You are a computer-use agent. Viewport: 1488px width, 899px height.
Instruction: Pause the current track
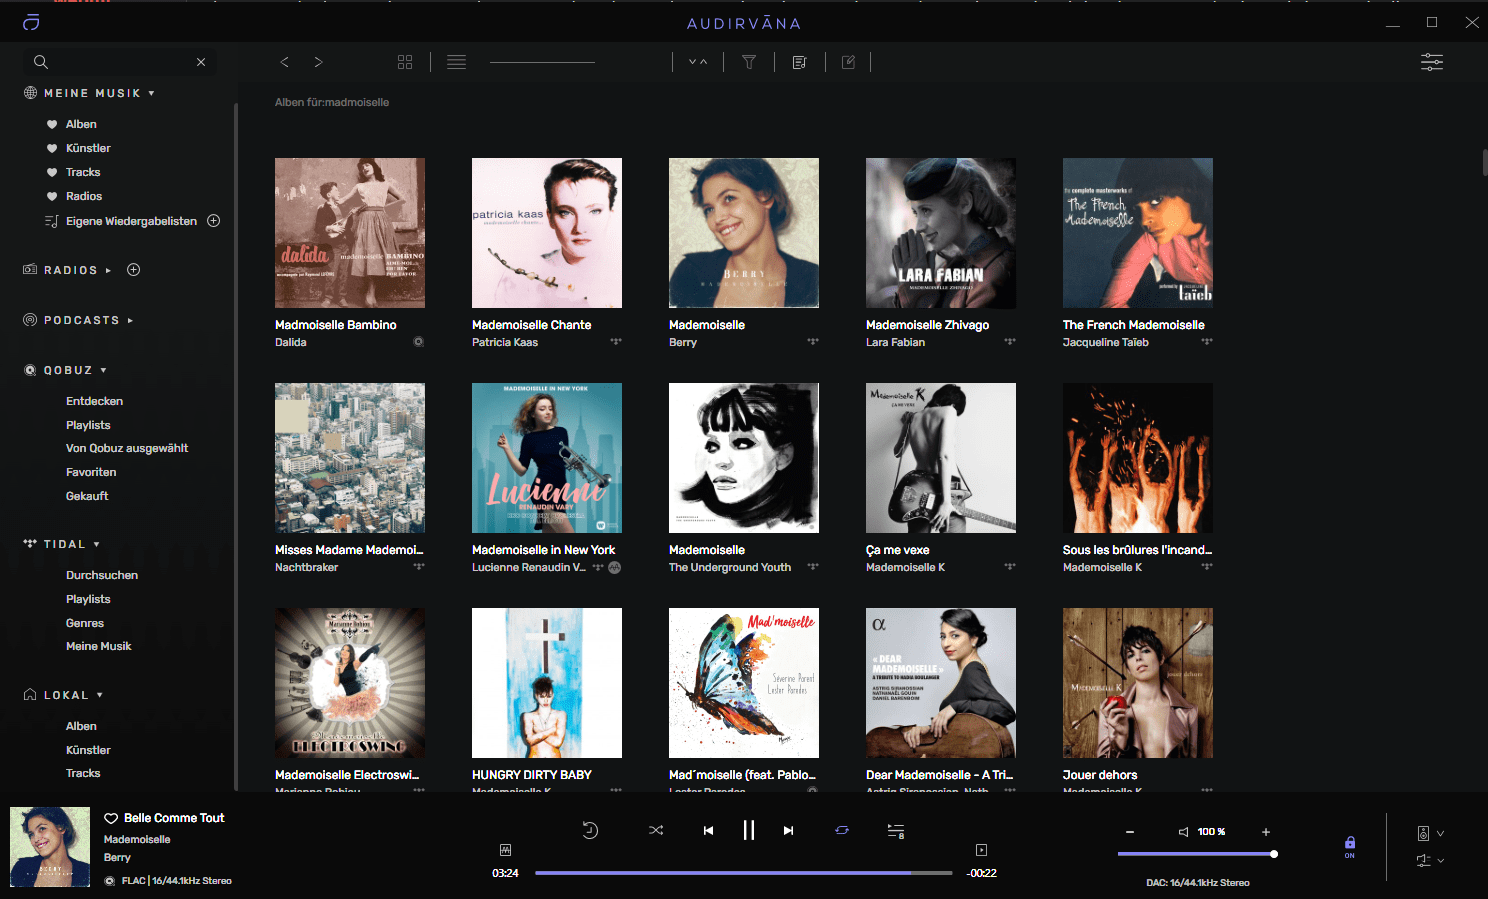point(748,830)
